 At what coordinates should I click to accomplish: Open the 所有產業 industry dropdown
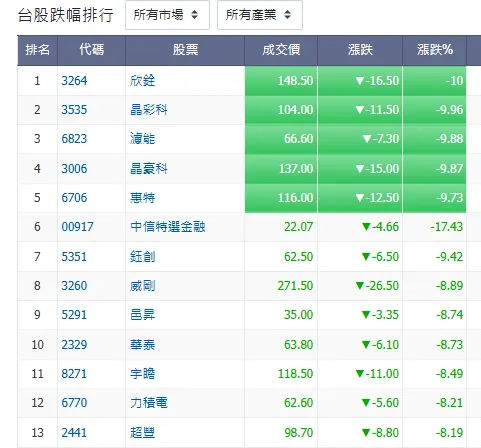point(260,15)
